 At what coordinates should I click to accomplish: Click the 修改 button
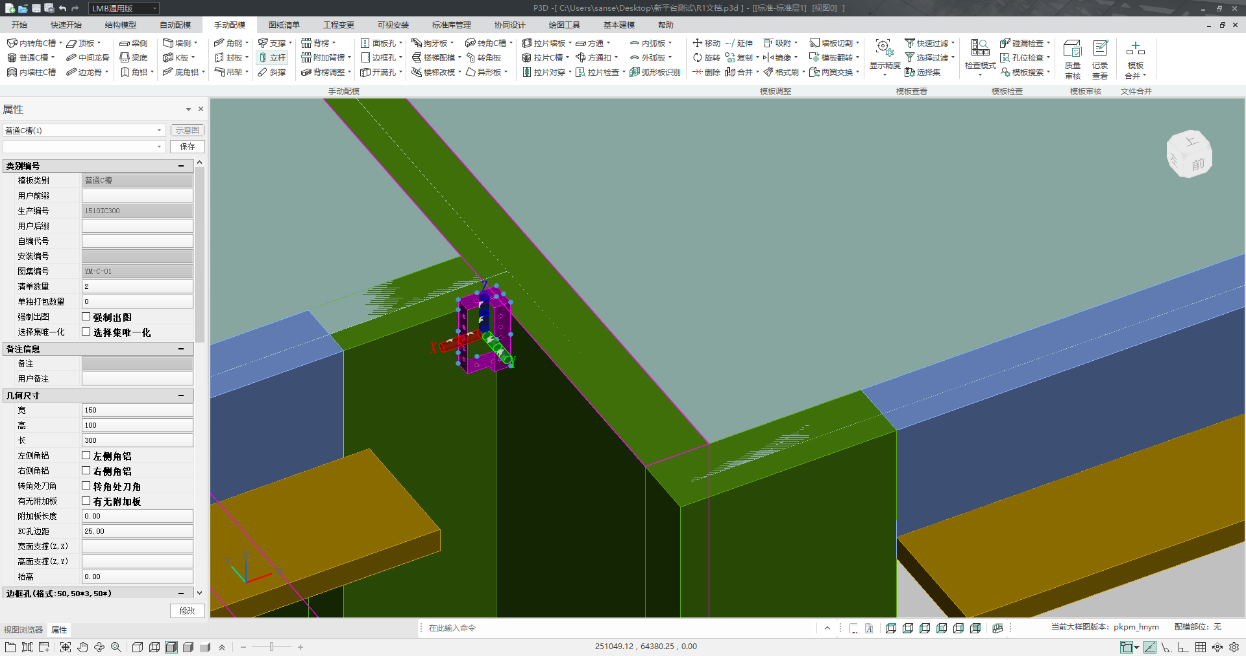[187, 611]
